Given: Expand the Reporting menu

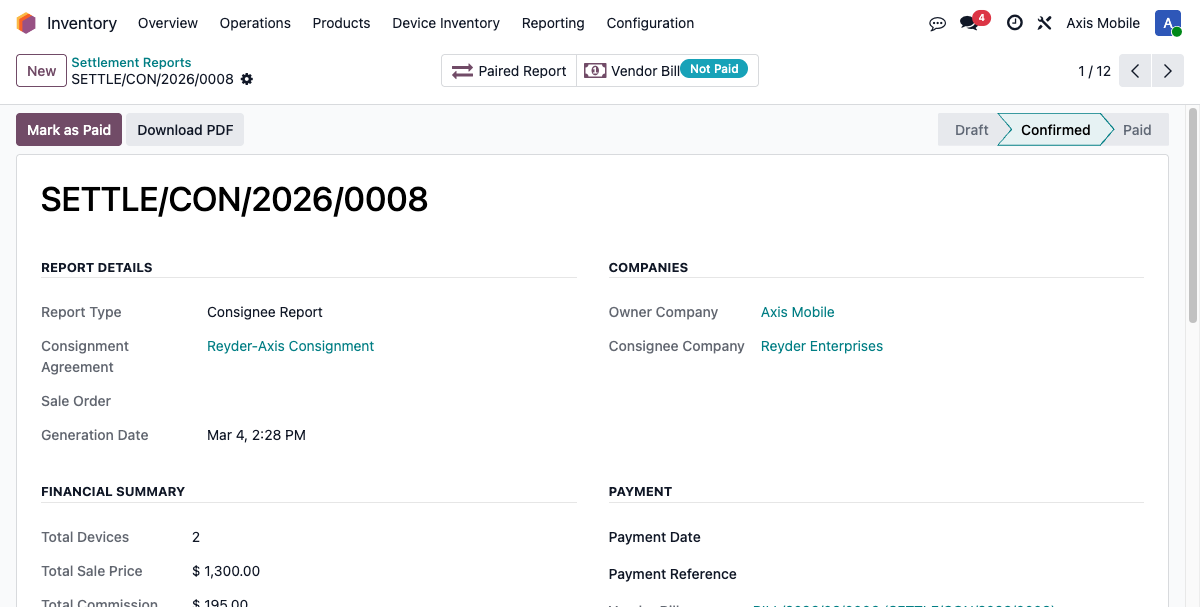Looking at the screenshot, I should click(553, 23).
